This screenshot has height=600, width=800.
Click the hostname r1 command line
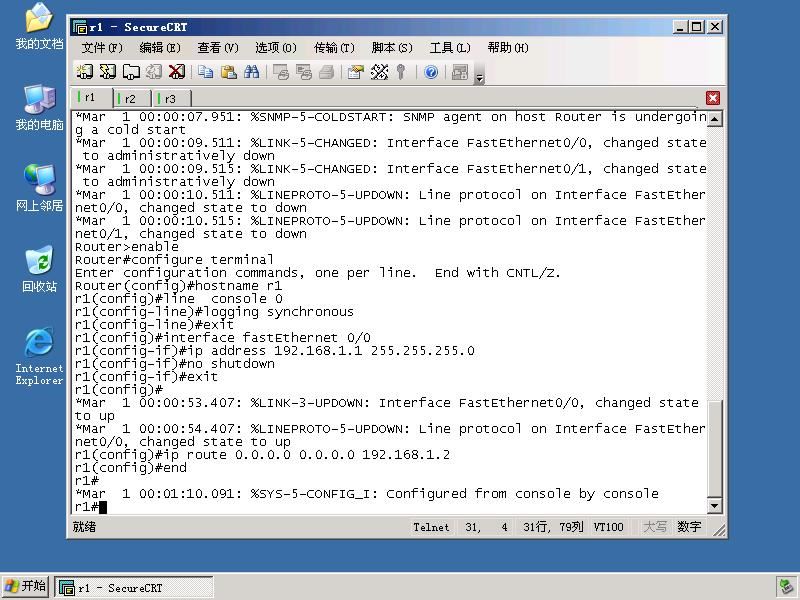click(178, 286)
